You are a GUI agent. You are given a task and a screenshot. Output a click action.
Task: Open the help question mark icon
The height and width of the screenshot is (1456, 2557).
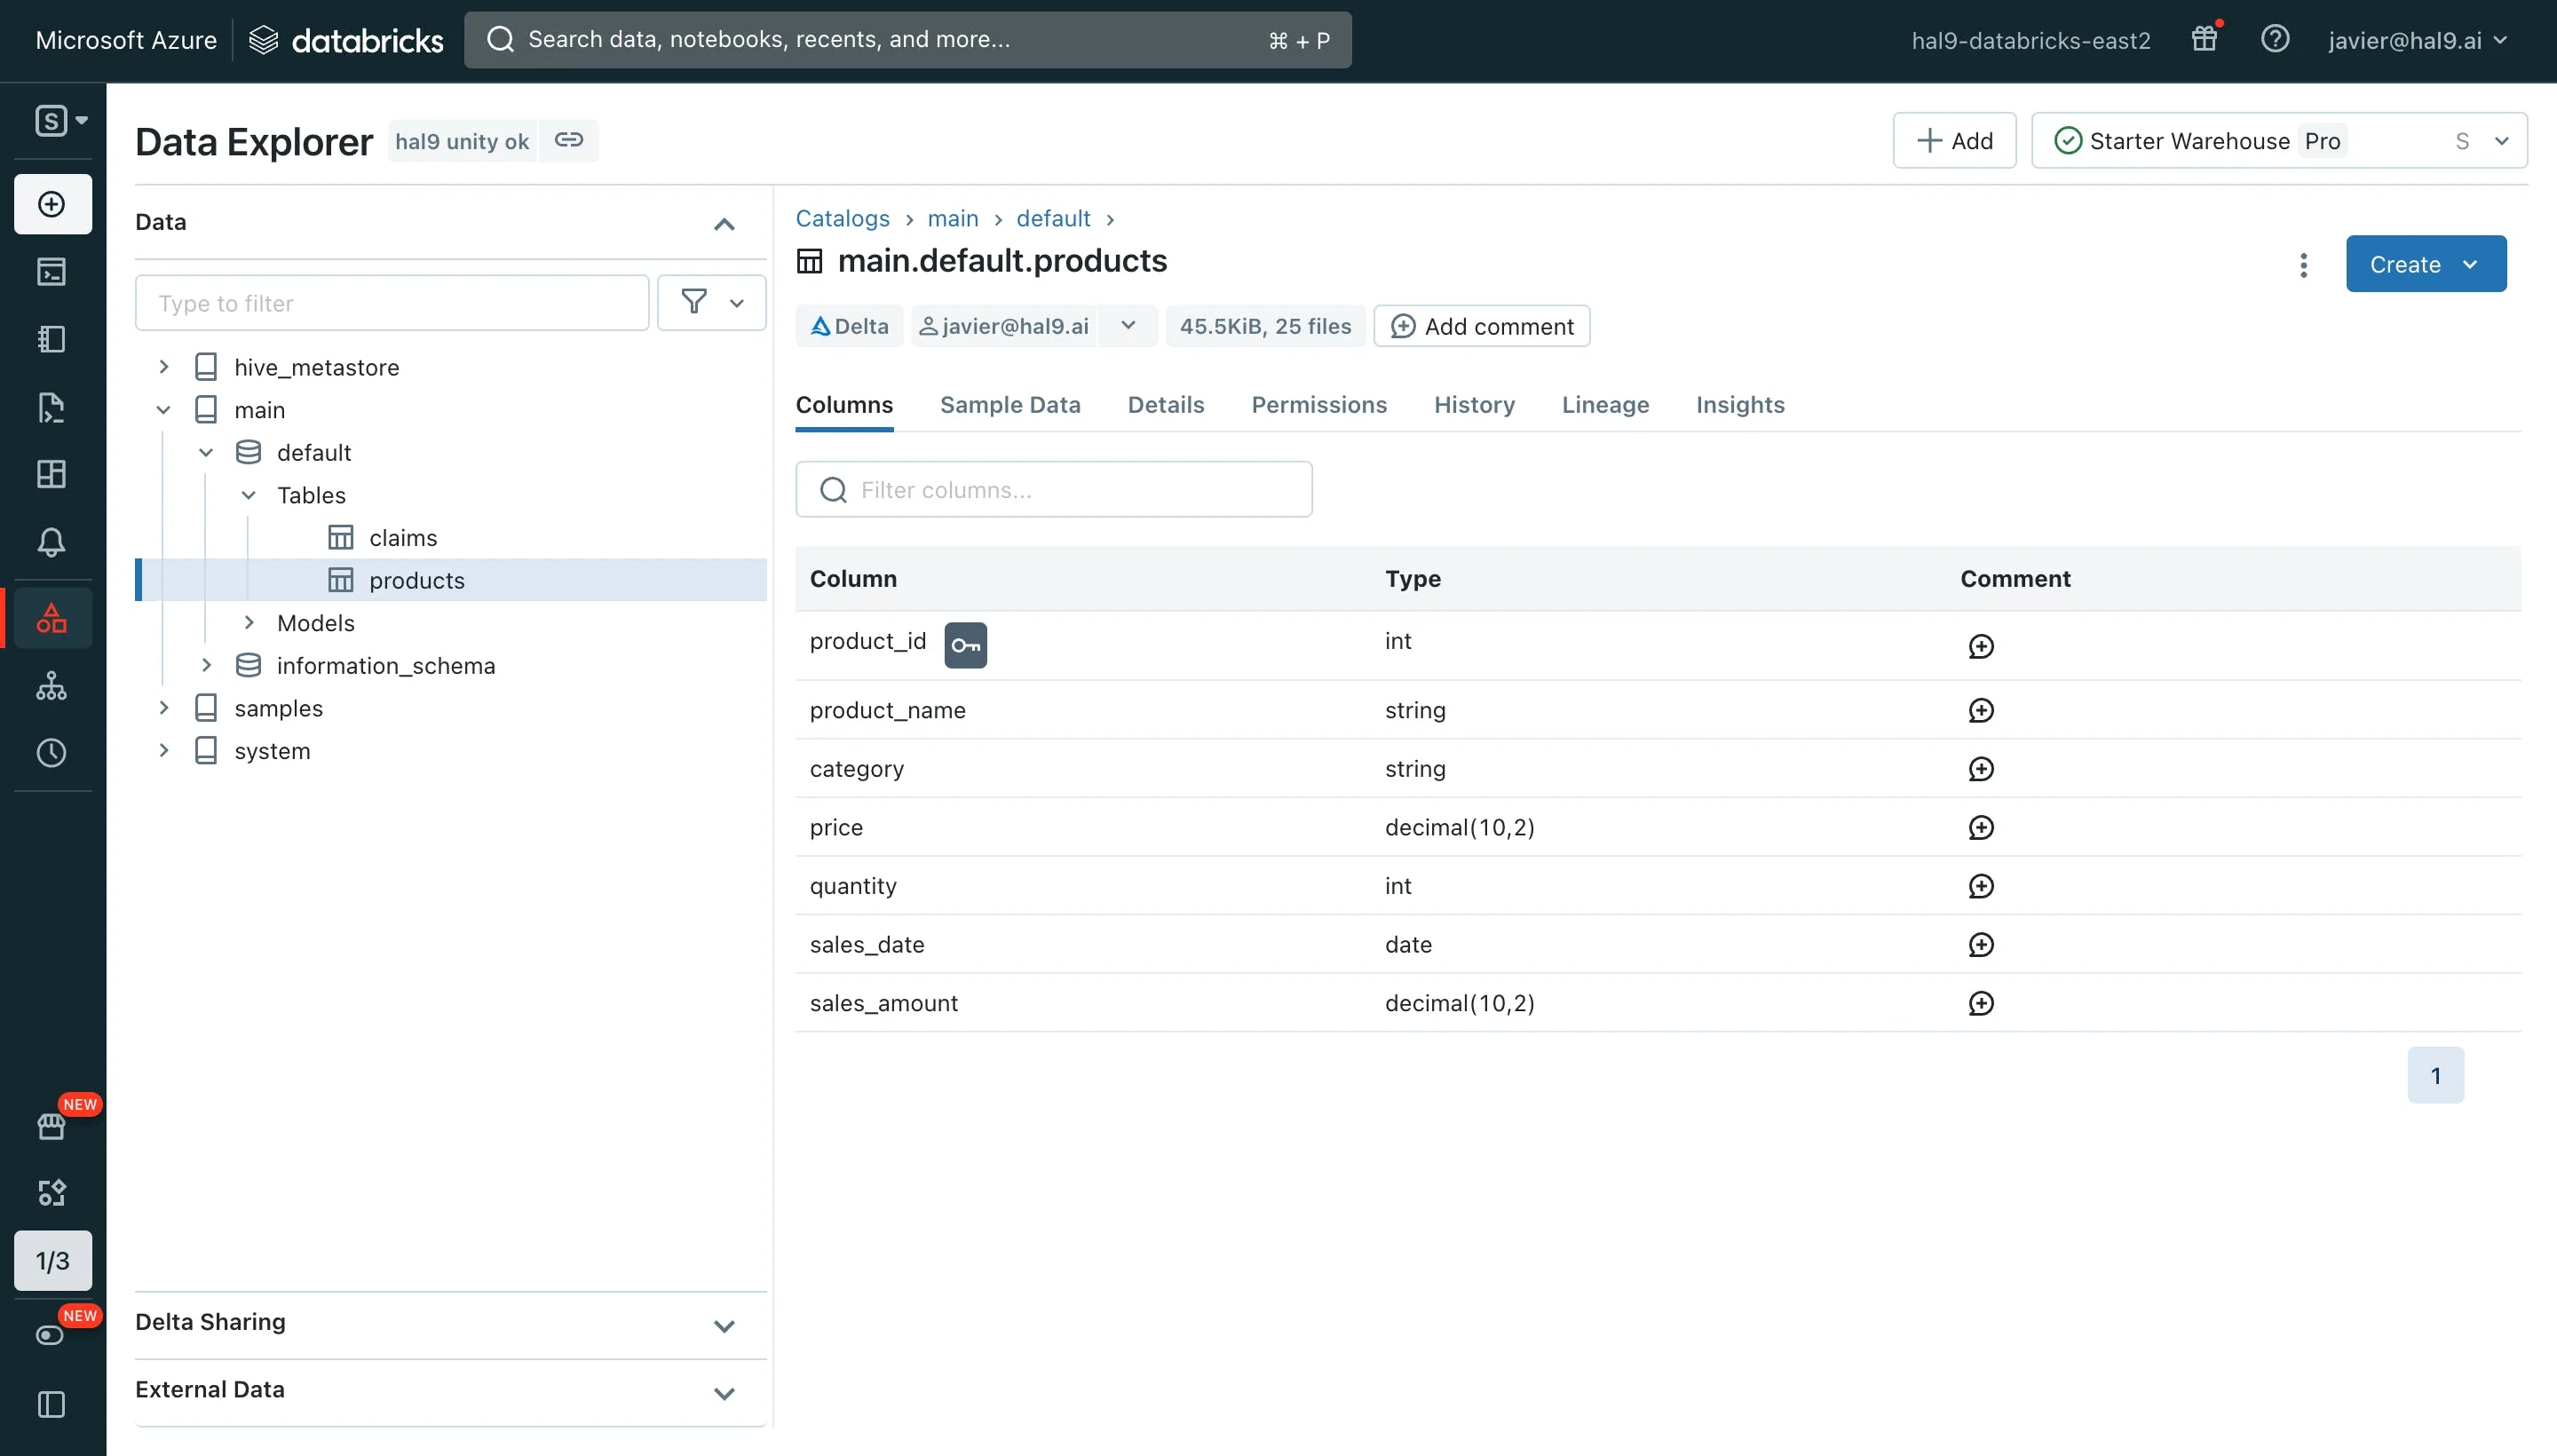[2274, 40]
